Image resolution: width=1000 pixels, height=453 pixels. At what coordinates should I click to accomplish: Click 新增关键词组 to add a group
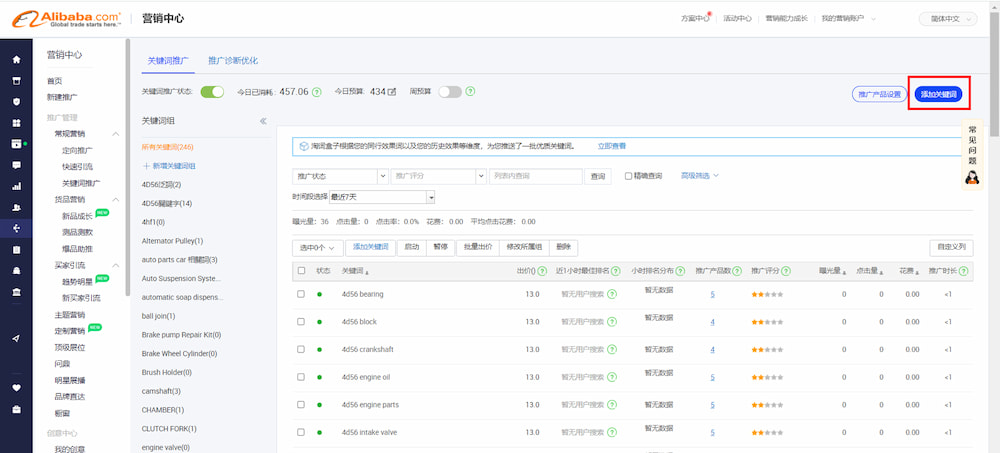[x=169, y=166]
